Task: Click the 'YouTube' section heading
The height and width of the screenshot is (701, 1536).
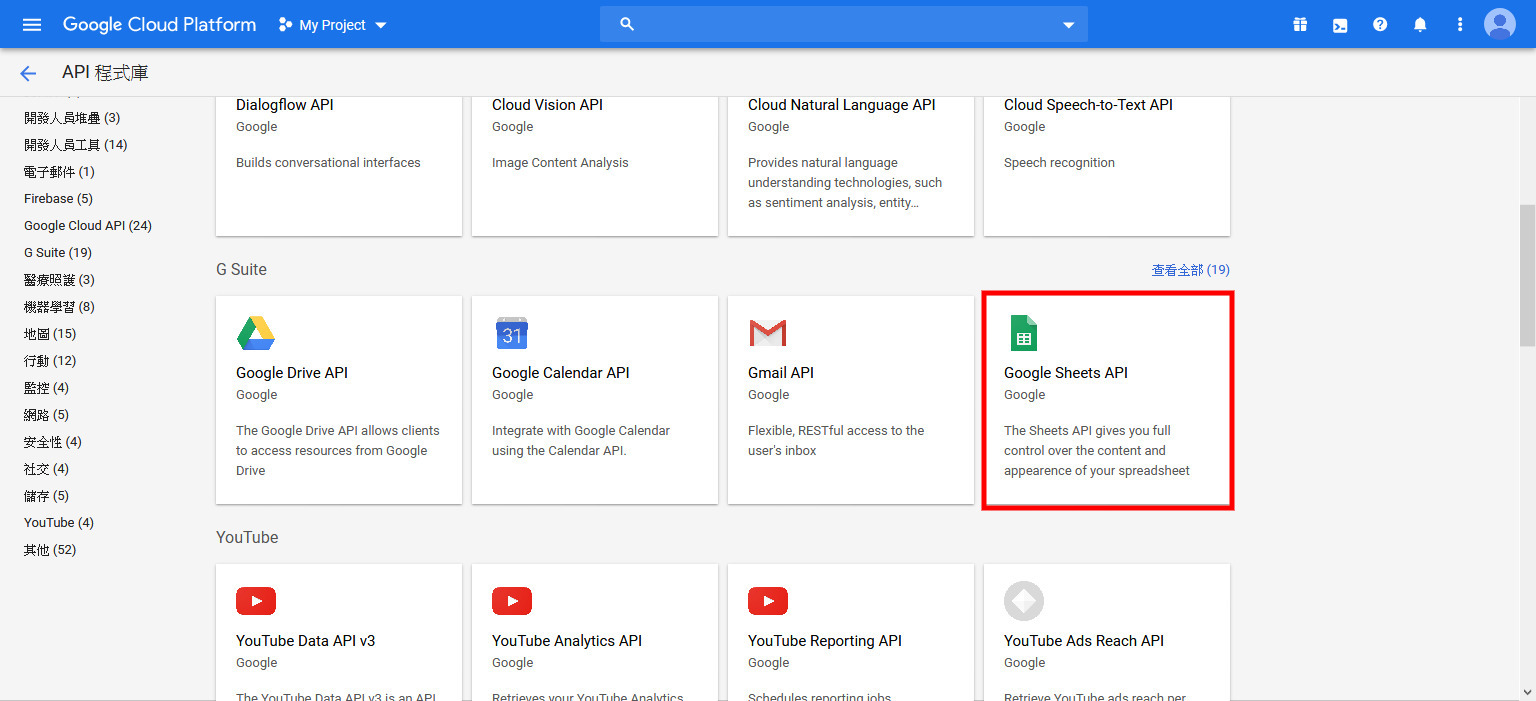Action: [247, 538]
